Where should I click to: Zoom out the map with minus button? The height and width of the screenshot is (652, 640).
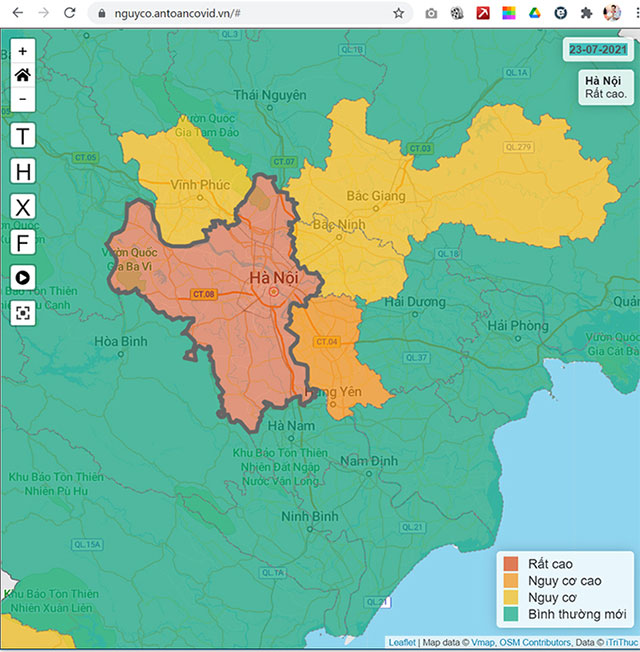(x=22, y=99)
